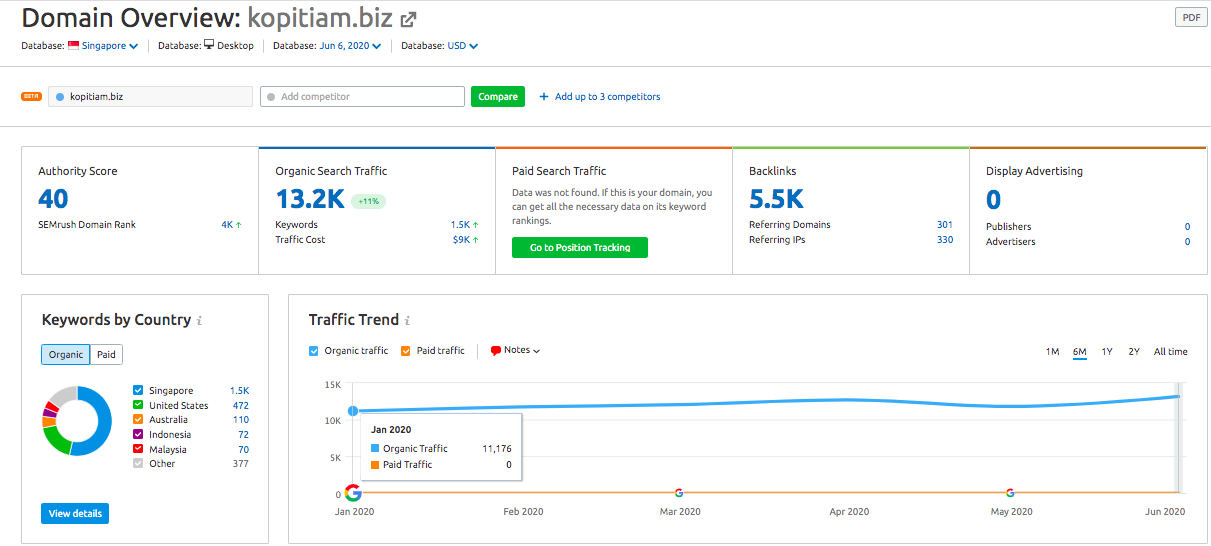The width and height of the screenshot is (1211, 546).
Task: Uncheck the Australia checkbox
Action: (138, 420)
